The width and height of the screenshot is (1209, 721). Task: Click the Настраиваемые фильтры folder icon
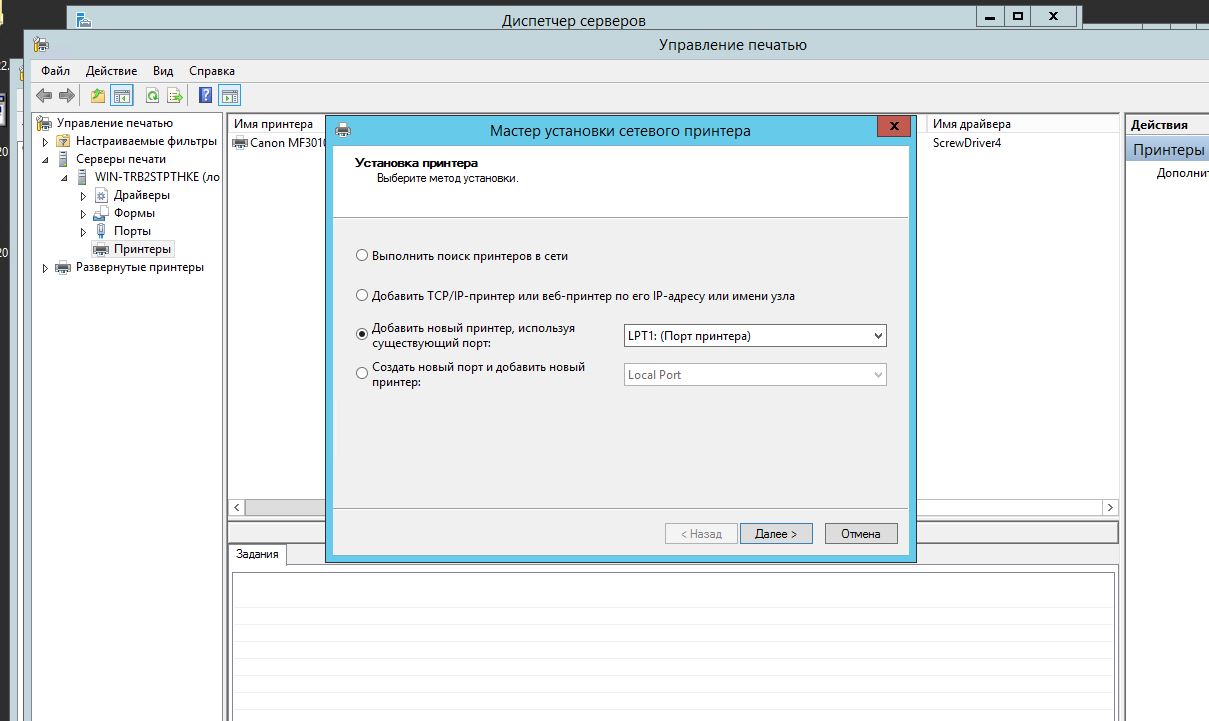click(x=64, y=141)
